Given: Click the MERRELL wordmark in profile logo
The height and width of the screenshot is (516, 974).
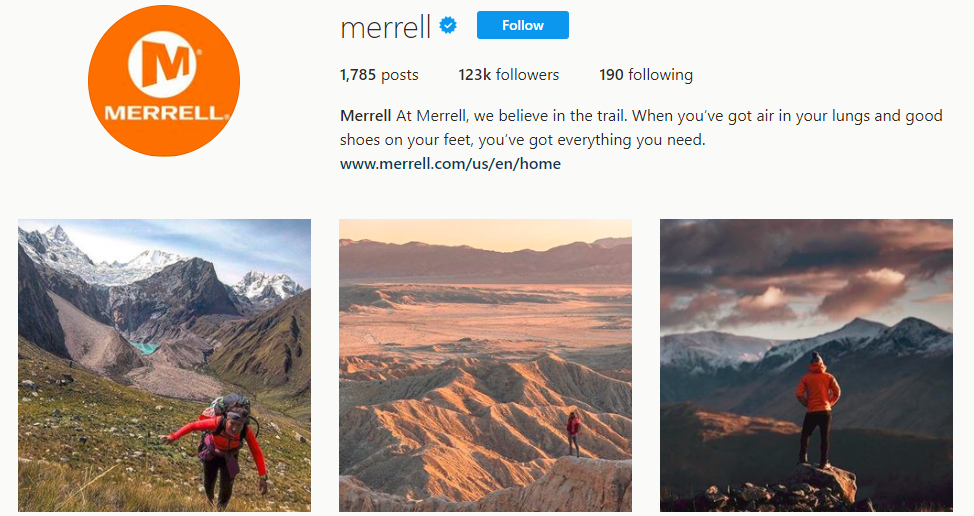Looking at the screenshot, I should coord(164,114).
